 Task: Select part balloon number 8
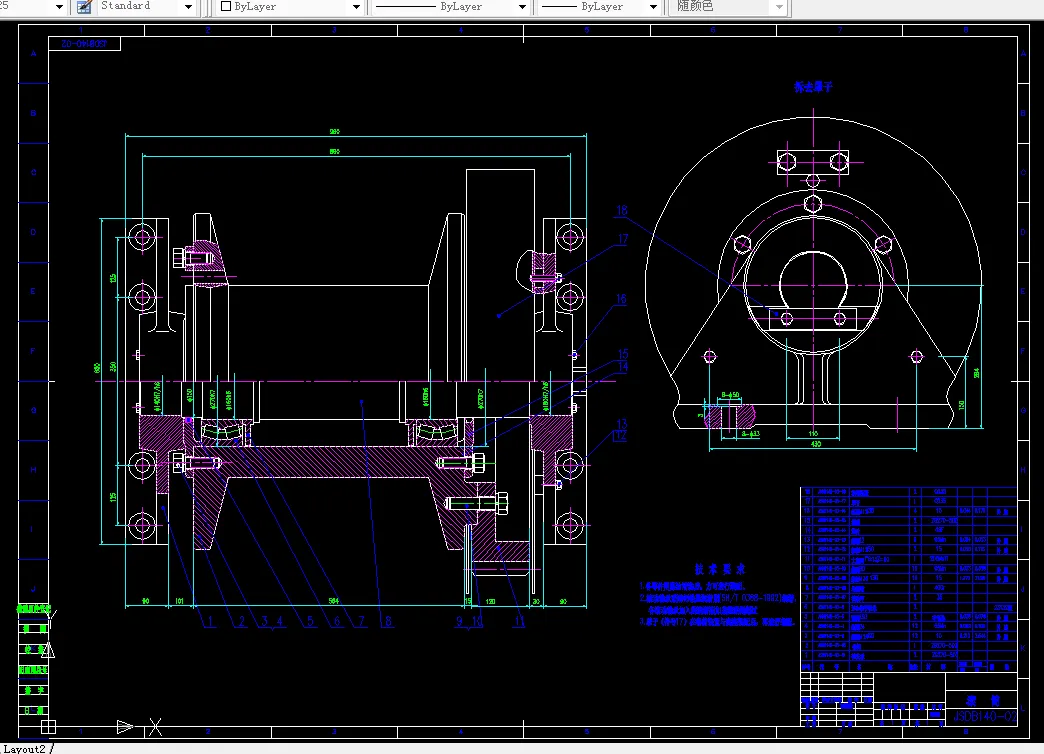point(388,621)
